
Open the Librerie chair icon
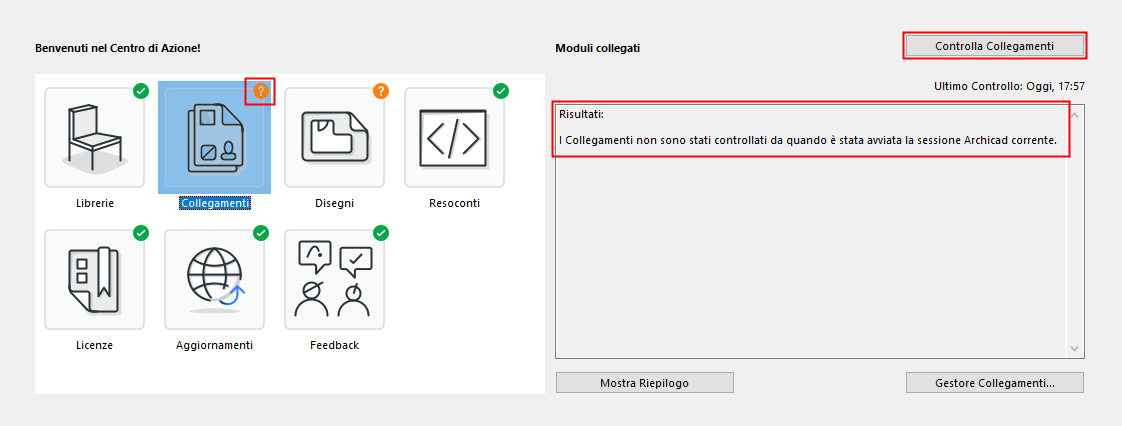pyautogui.click(x=94, y=137)
